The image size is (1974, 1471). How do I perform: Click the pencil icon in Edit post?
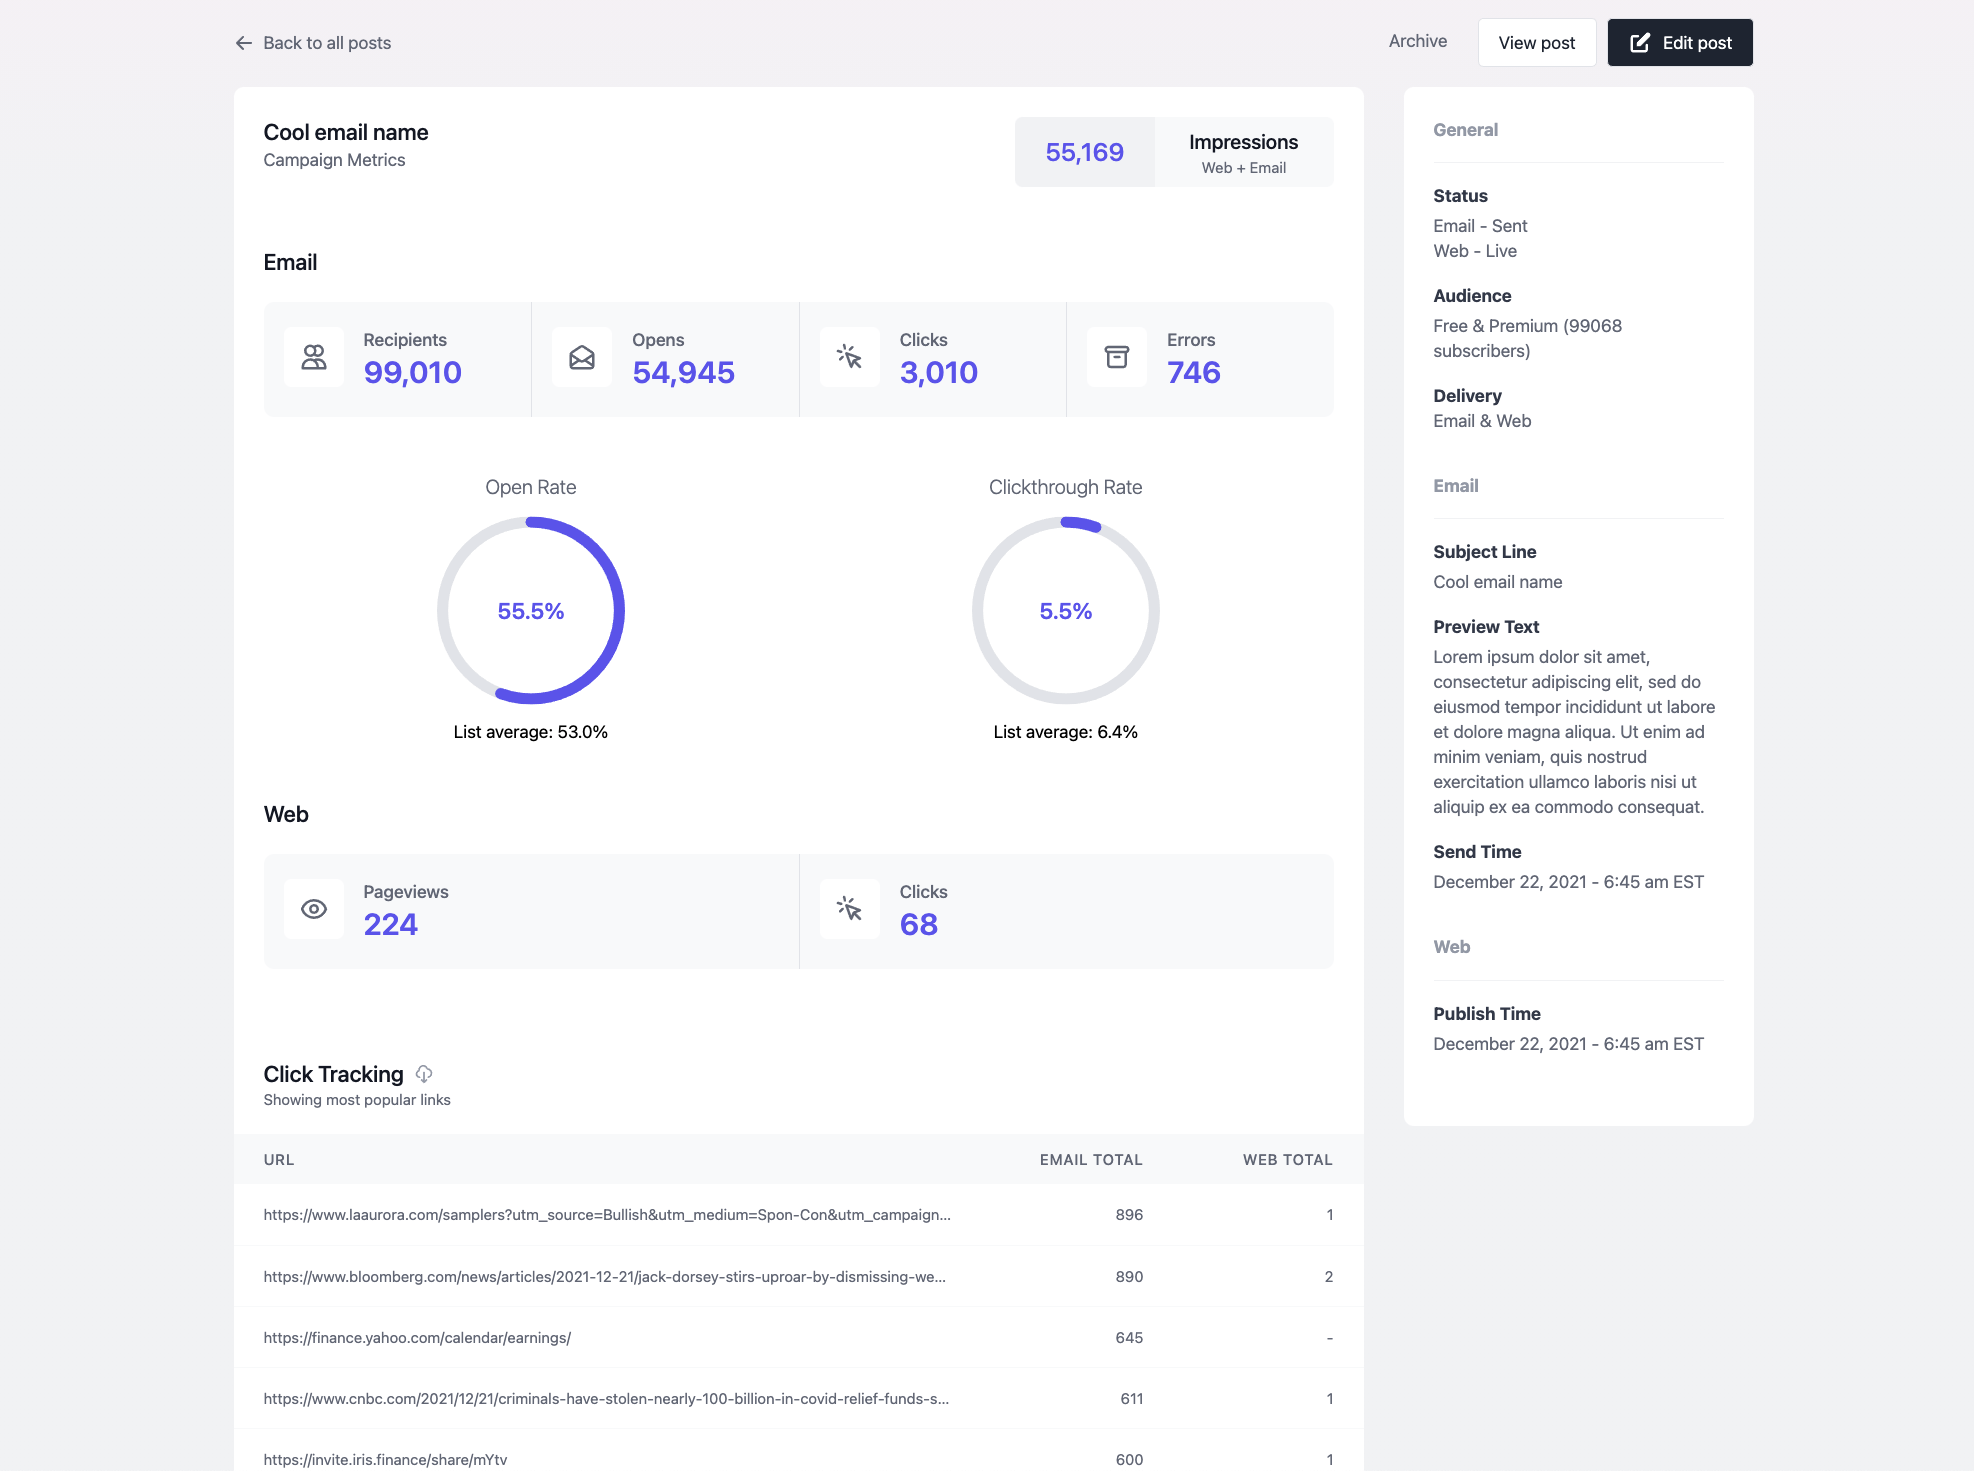(1640, 43)
